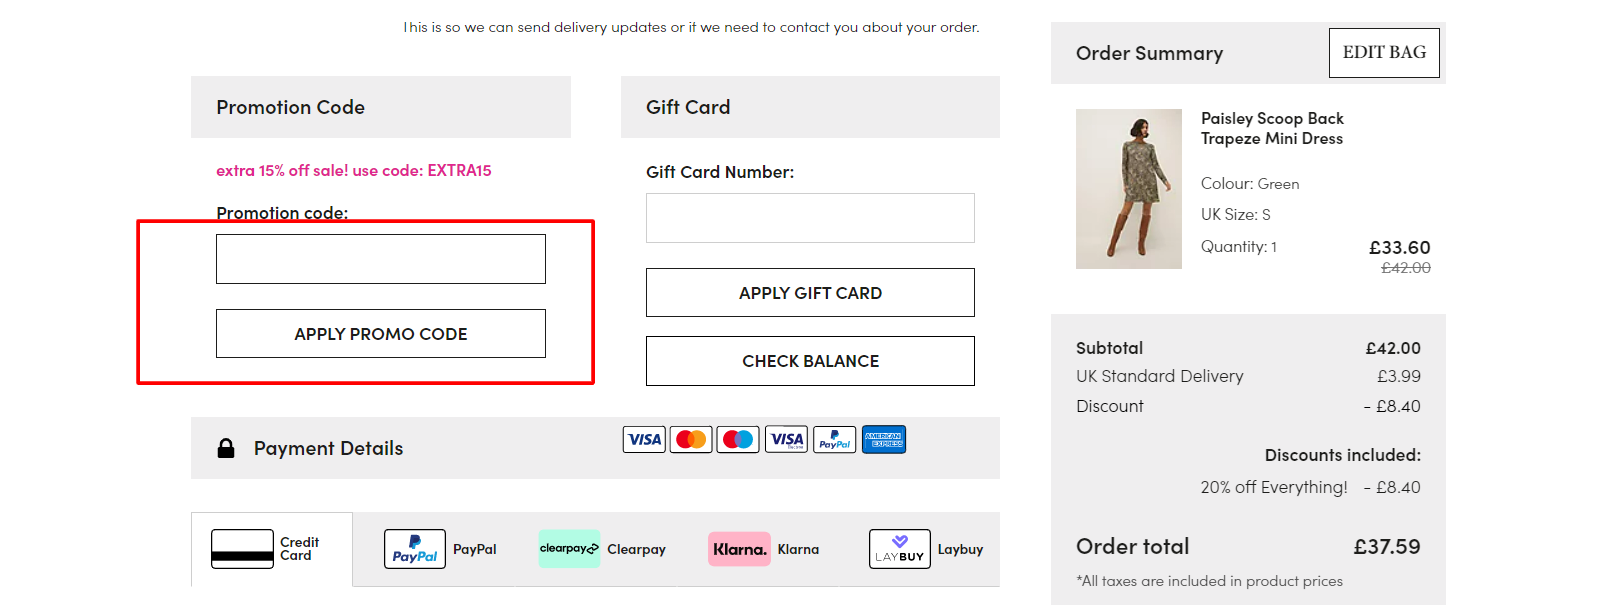Viewport: 1617px width, 605px height.
Task: Switch to the PayPal payment tab
Action: [x=440, y=549]
